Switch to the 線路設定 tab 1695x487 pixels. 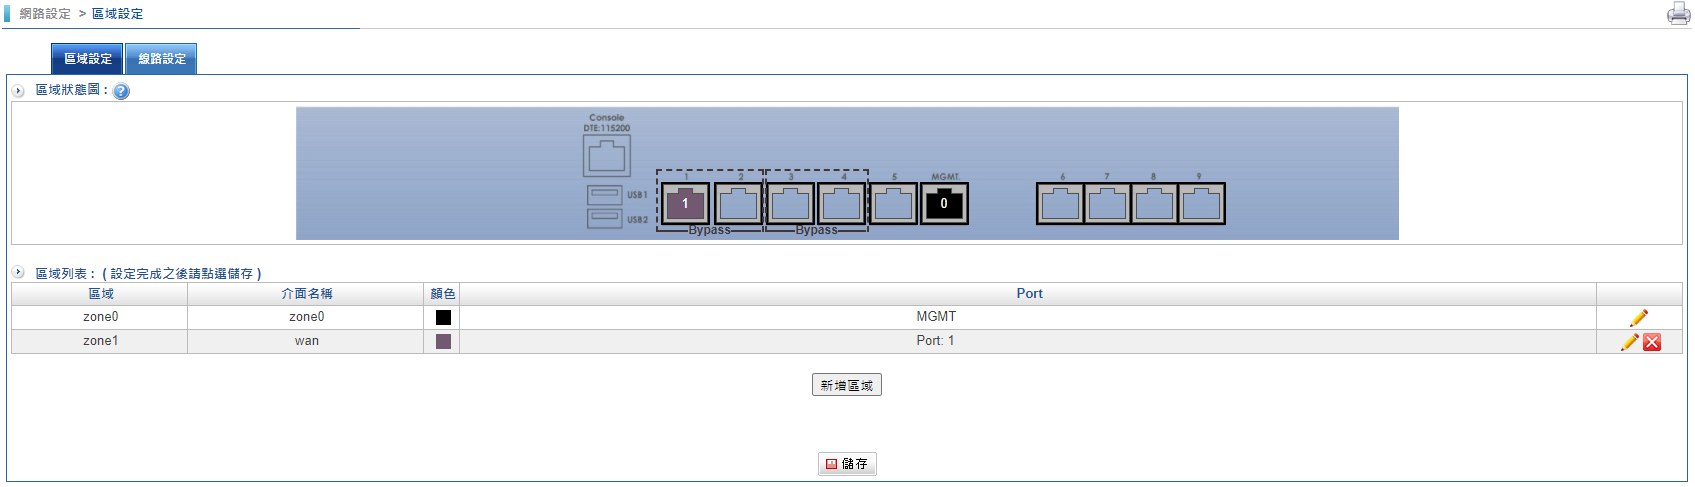(x=161, y=59)
